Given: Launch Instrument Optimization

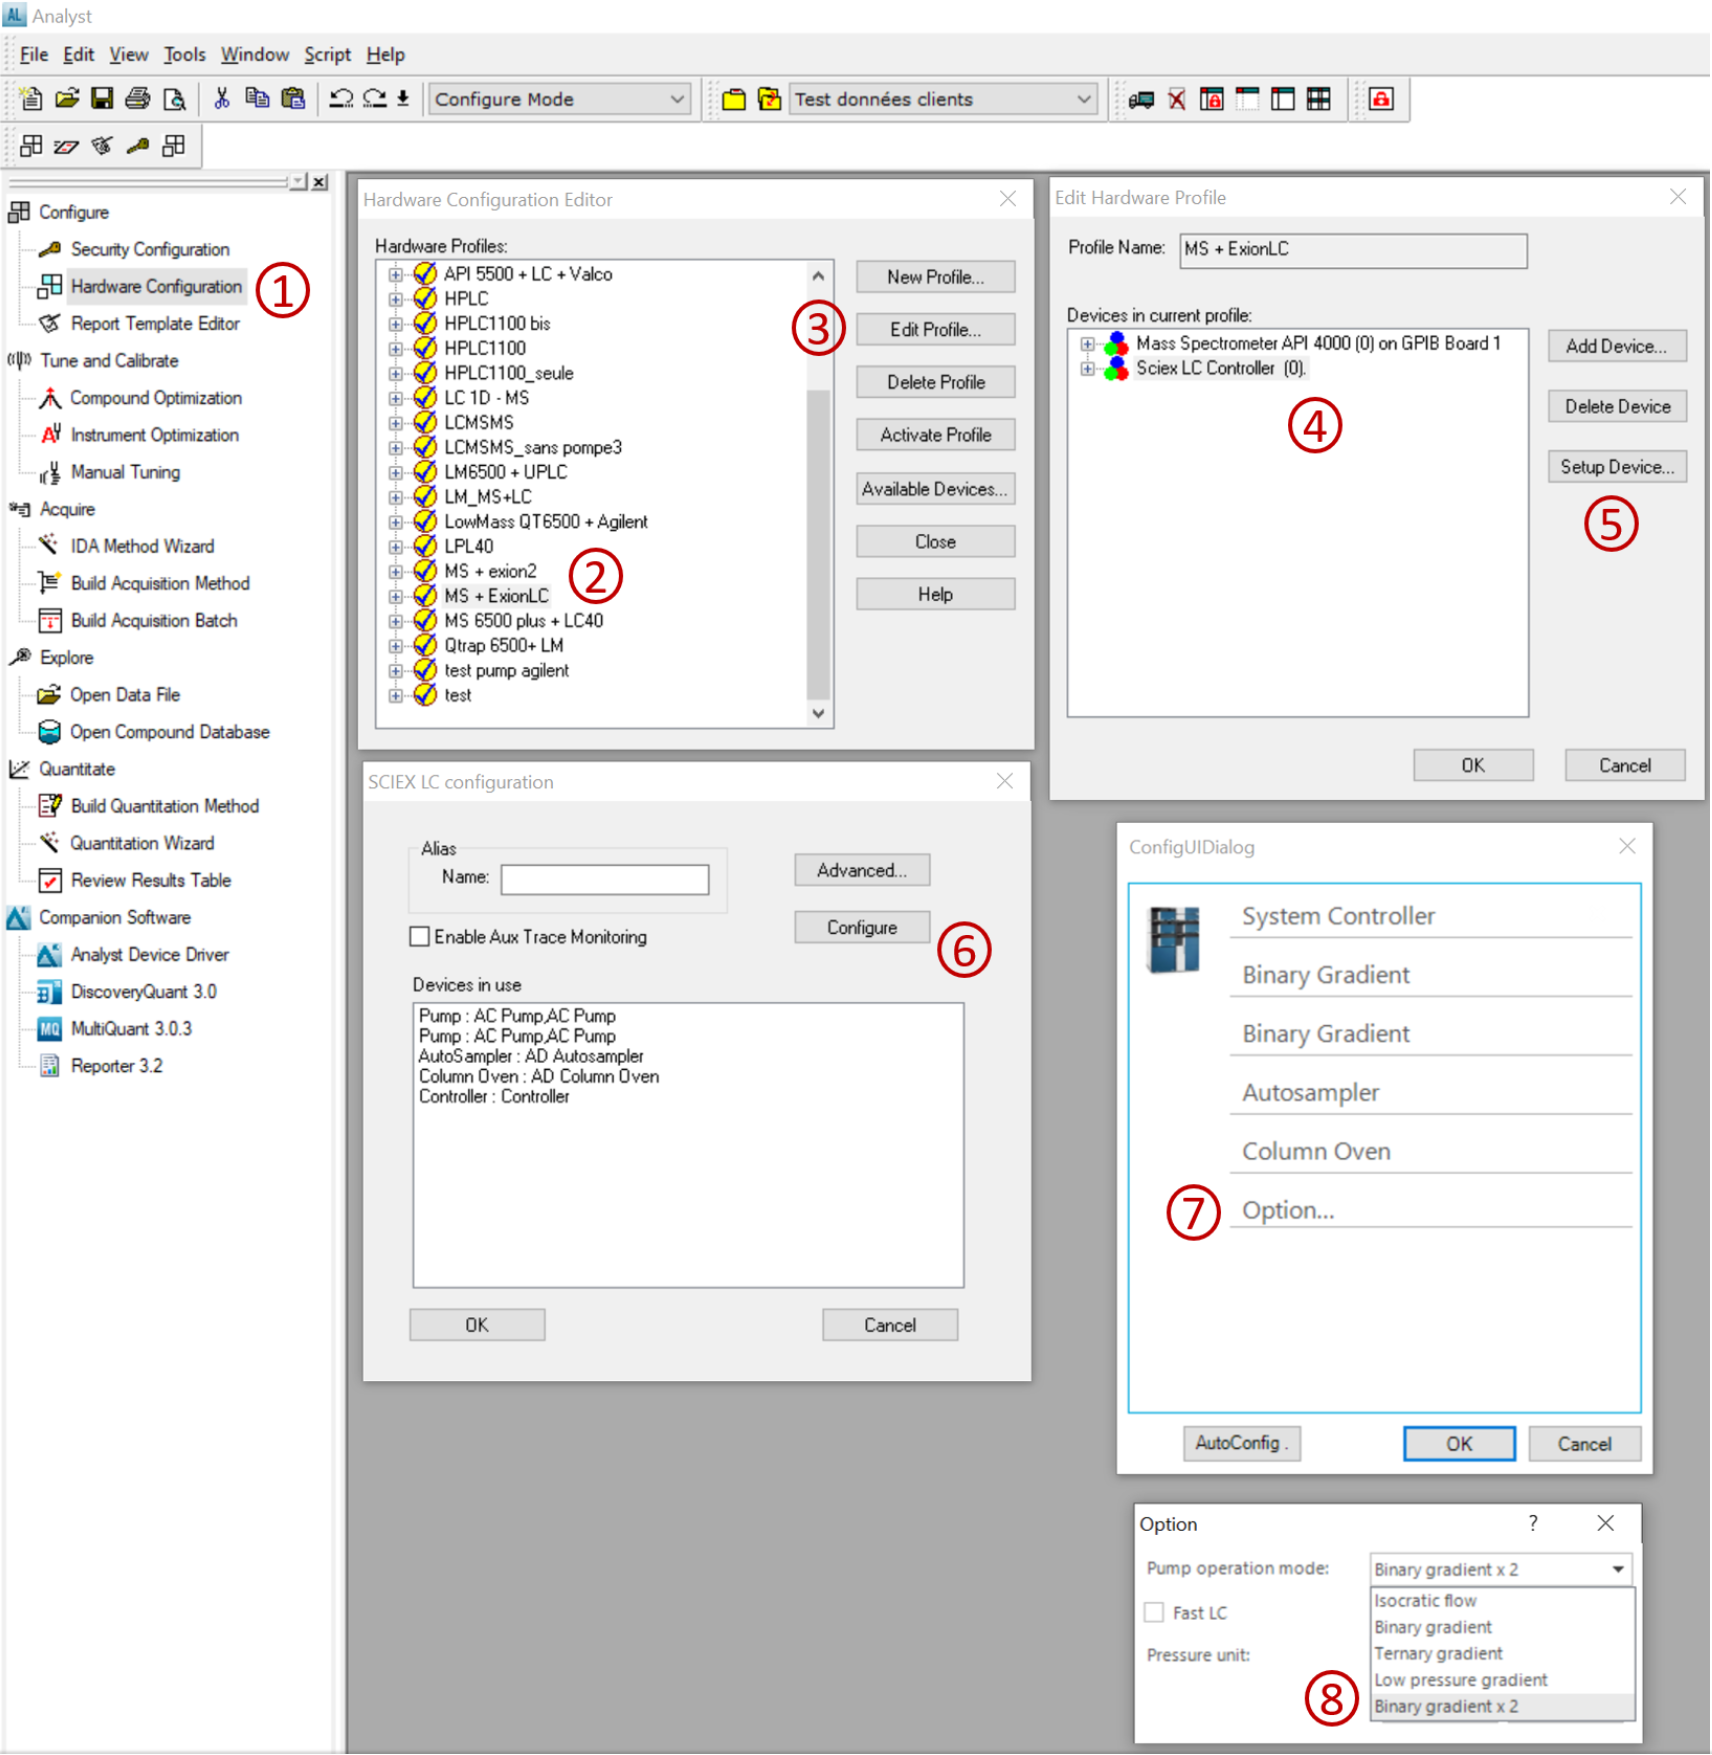Looking at the screenshot, I should point(155,434).
